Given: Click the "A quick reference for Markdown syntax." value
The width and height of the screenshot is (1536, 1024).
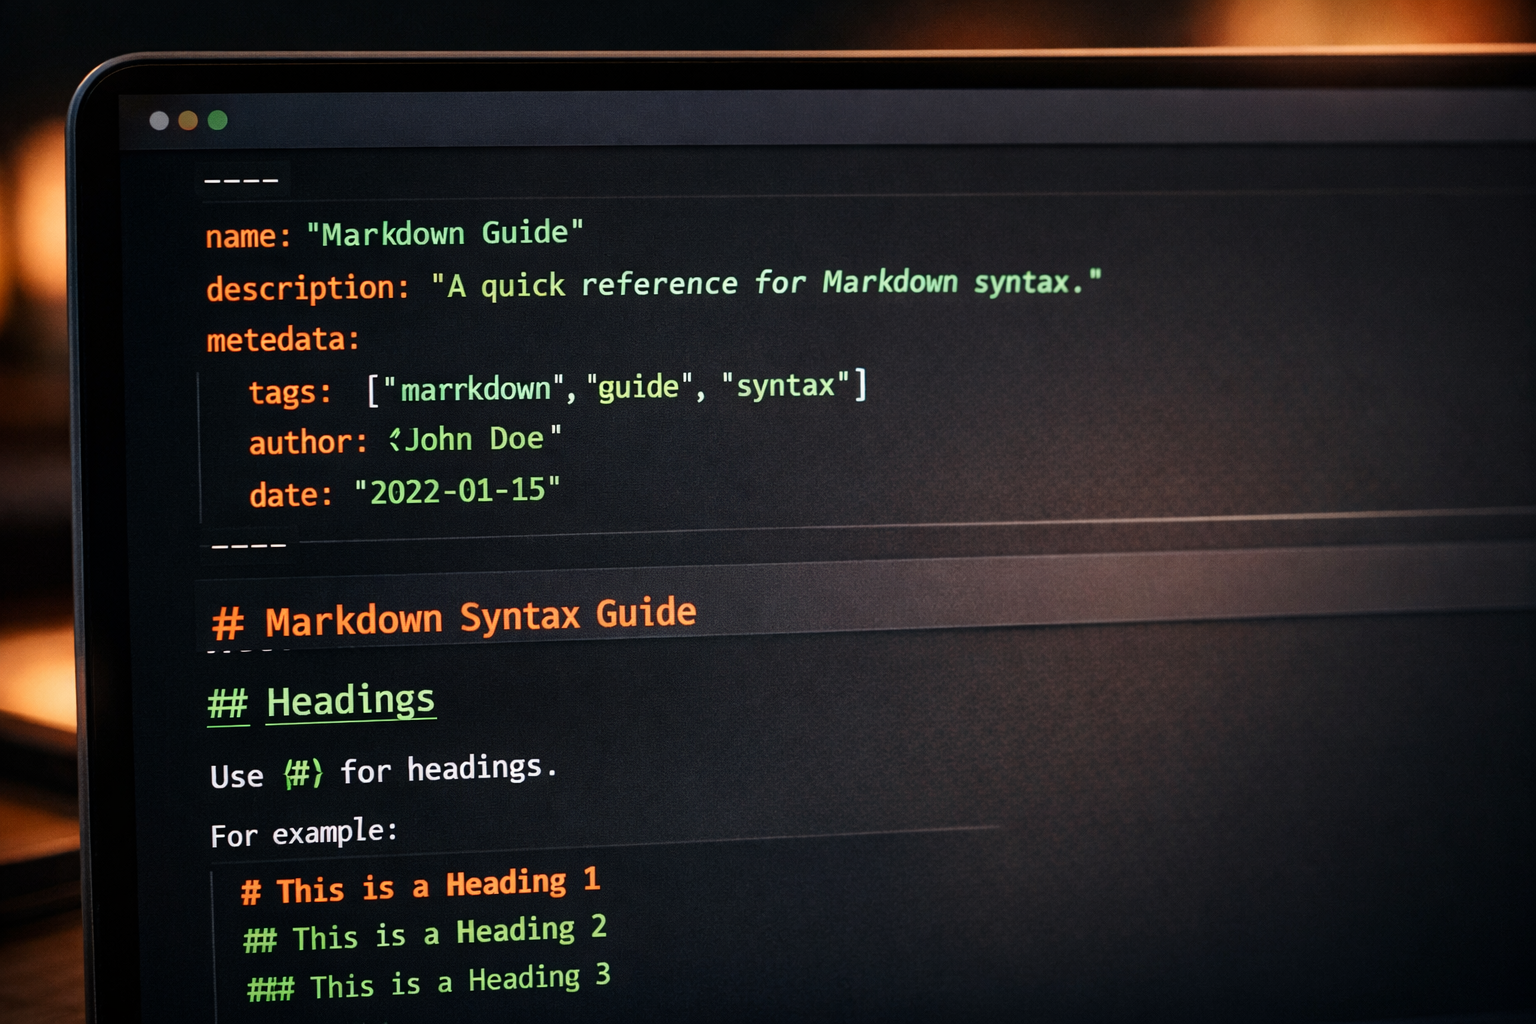Looking at the screenshot, I should [766, 283].
